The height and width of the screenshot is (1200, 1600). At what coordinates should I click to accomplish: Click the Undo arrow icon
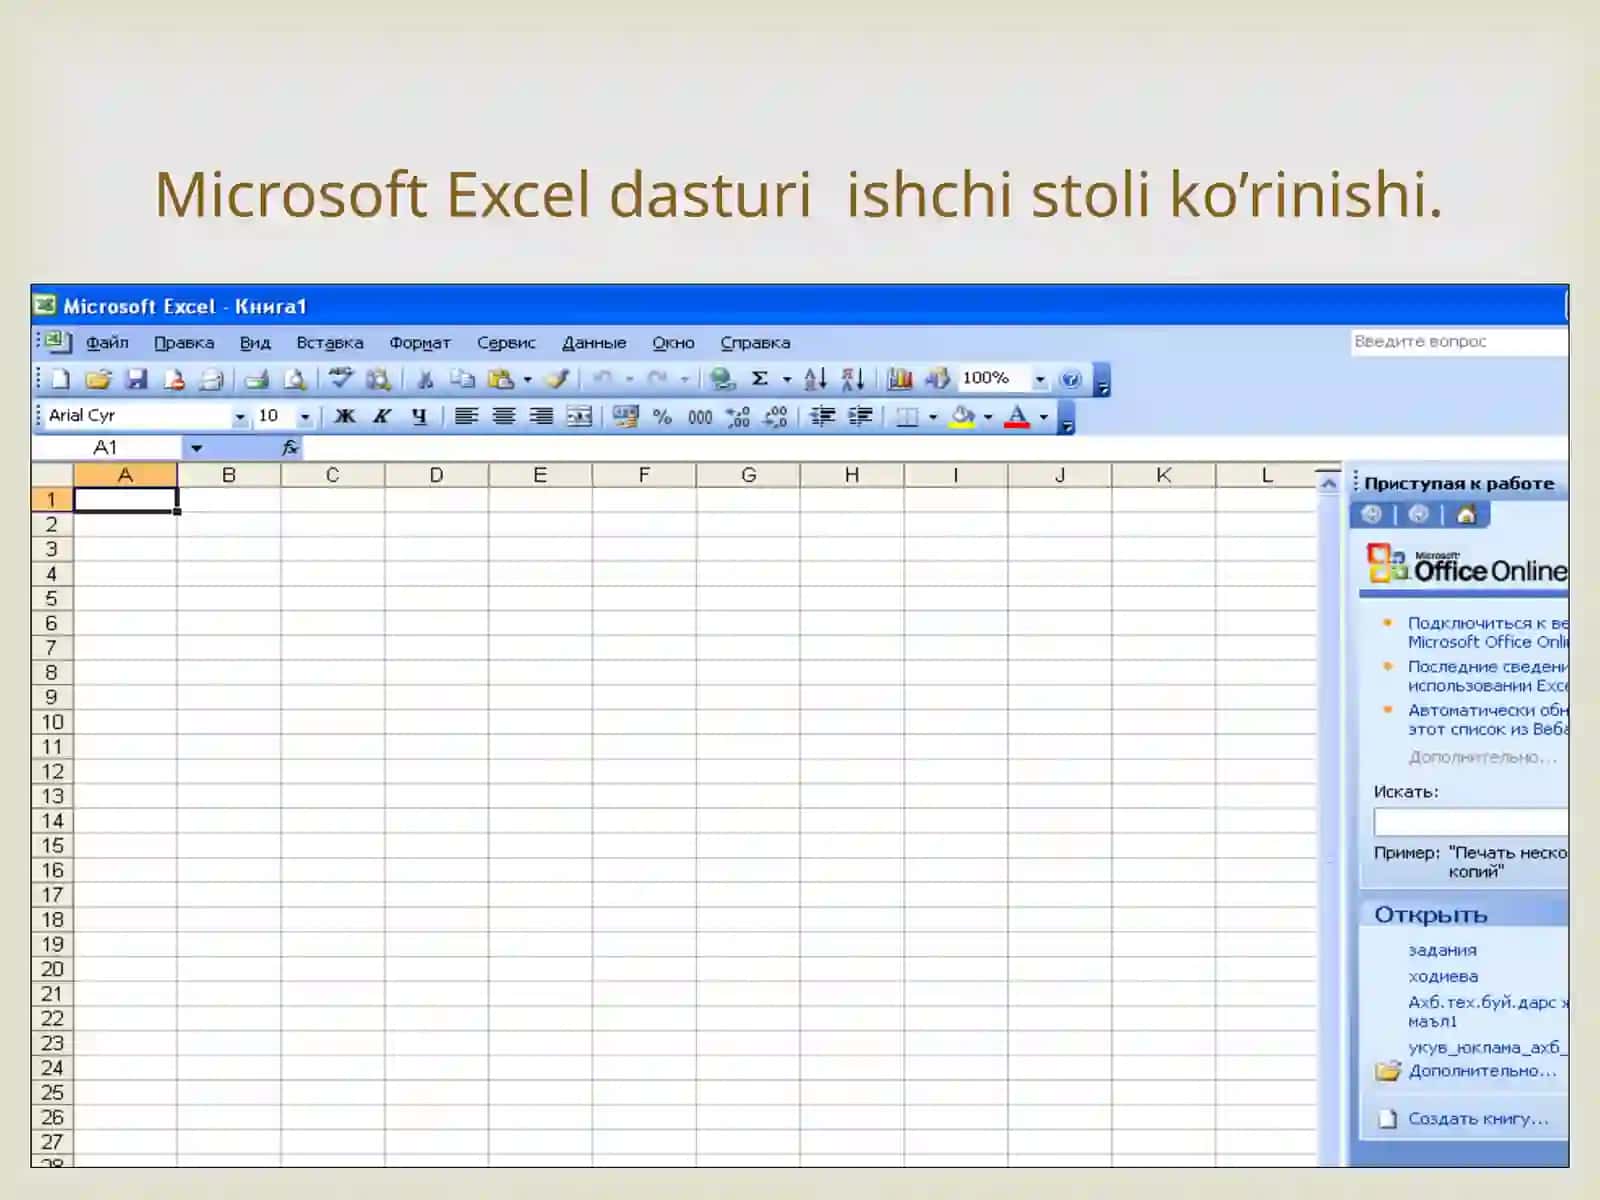click(602, 378)
